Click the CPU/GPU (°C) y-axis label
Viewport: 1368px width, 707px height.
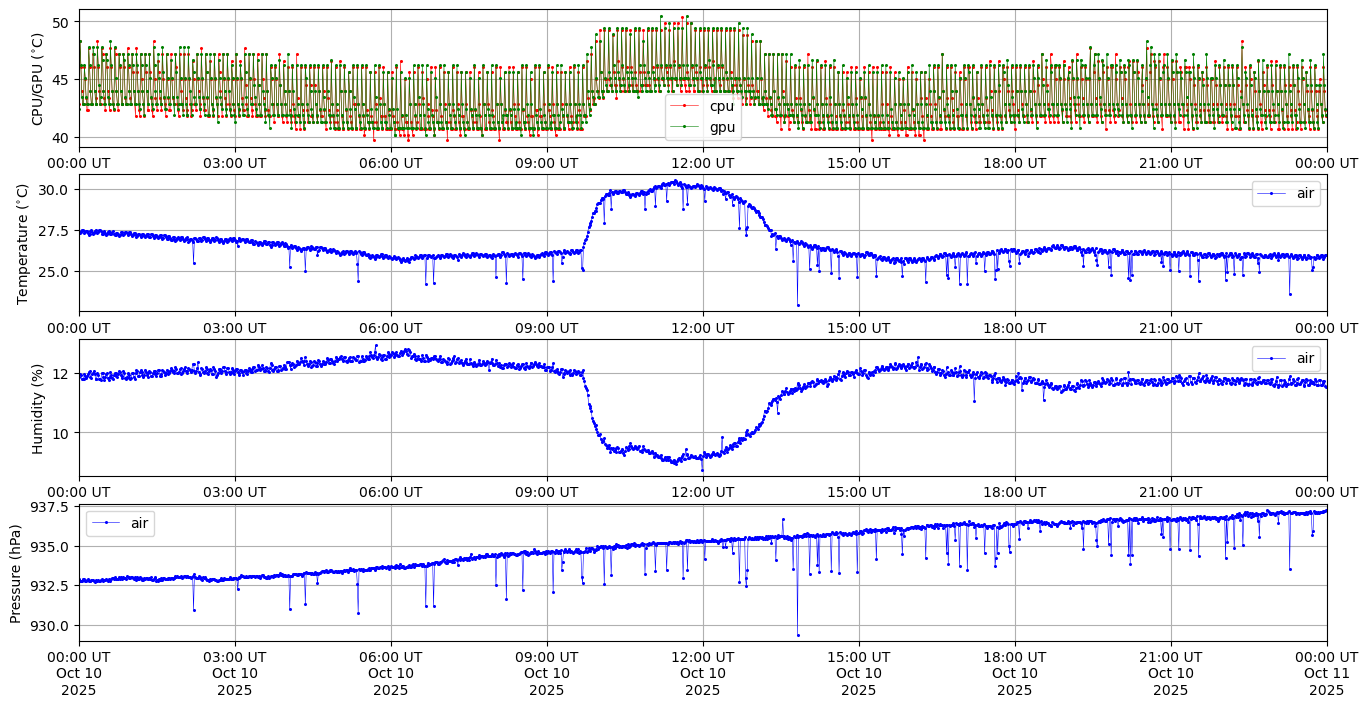pyautogui.click(x=38, y=79)
